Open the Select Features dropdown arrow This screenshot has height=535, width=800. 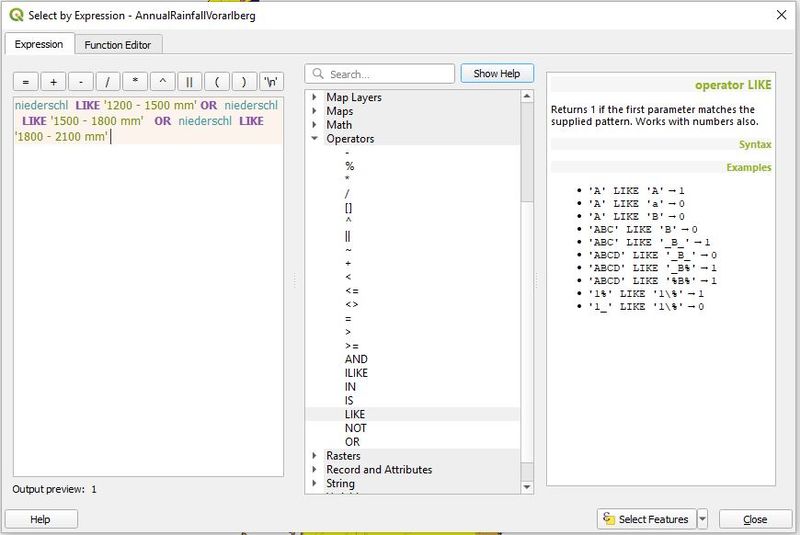point(702,519)
